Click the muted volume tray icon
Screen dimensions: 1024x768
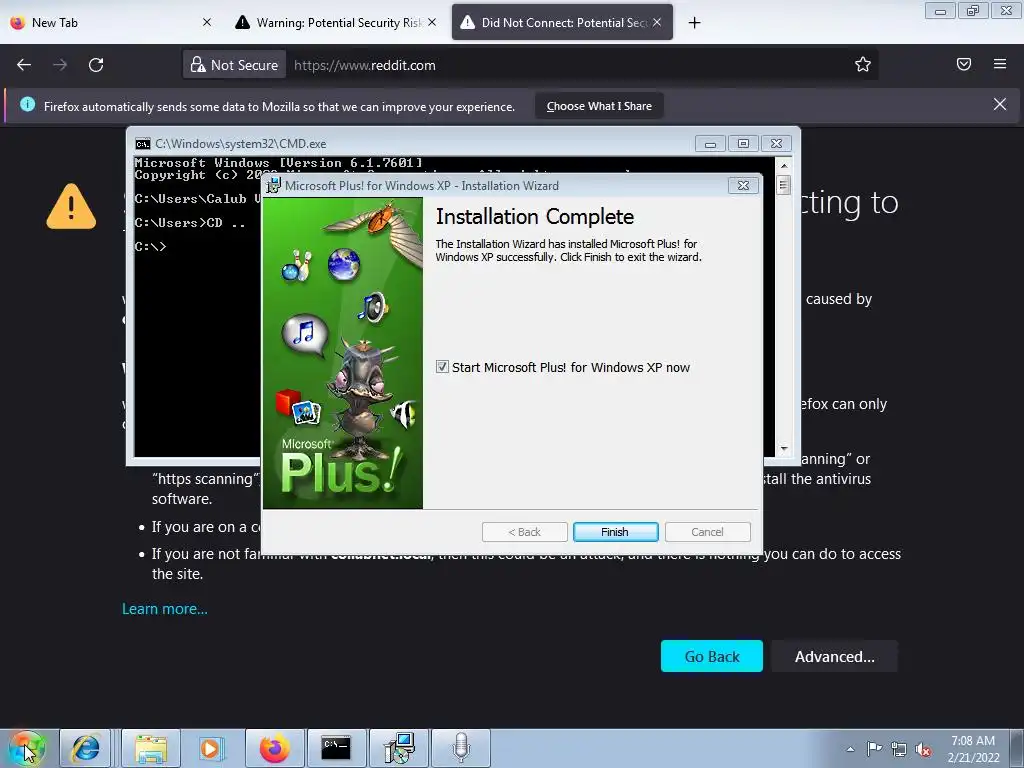(923, 750)
